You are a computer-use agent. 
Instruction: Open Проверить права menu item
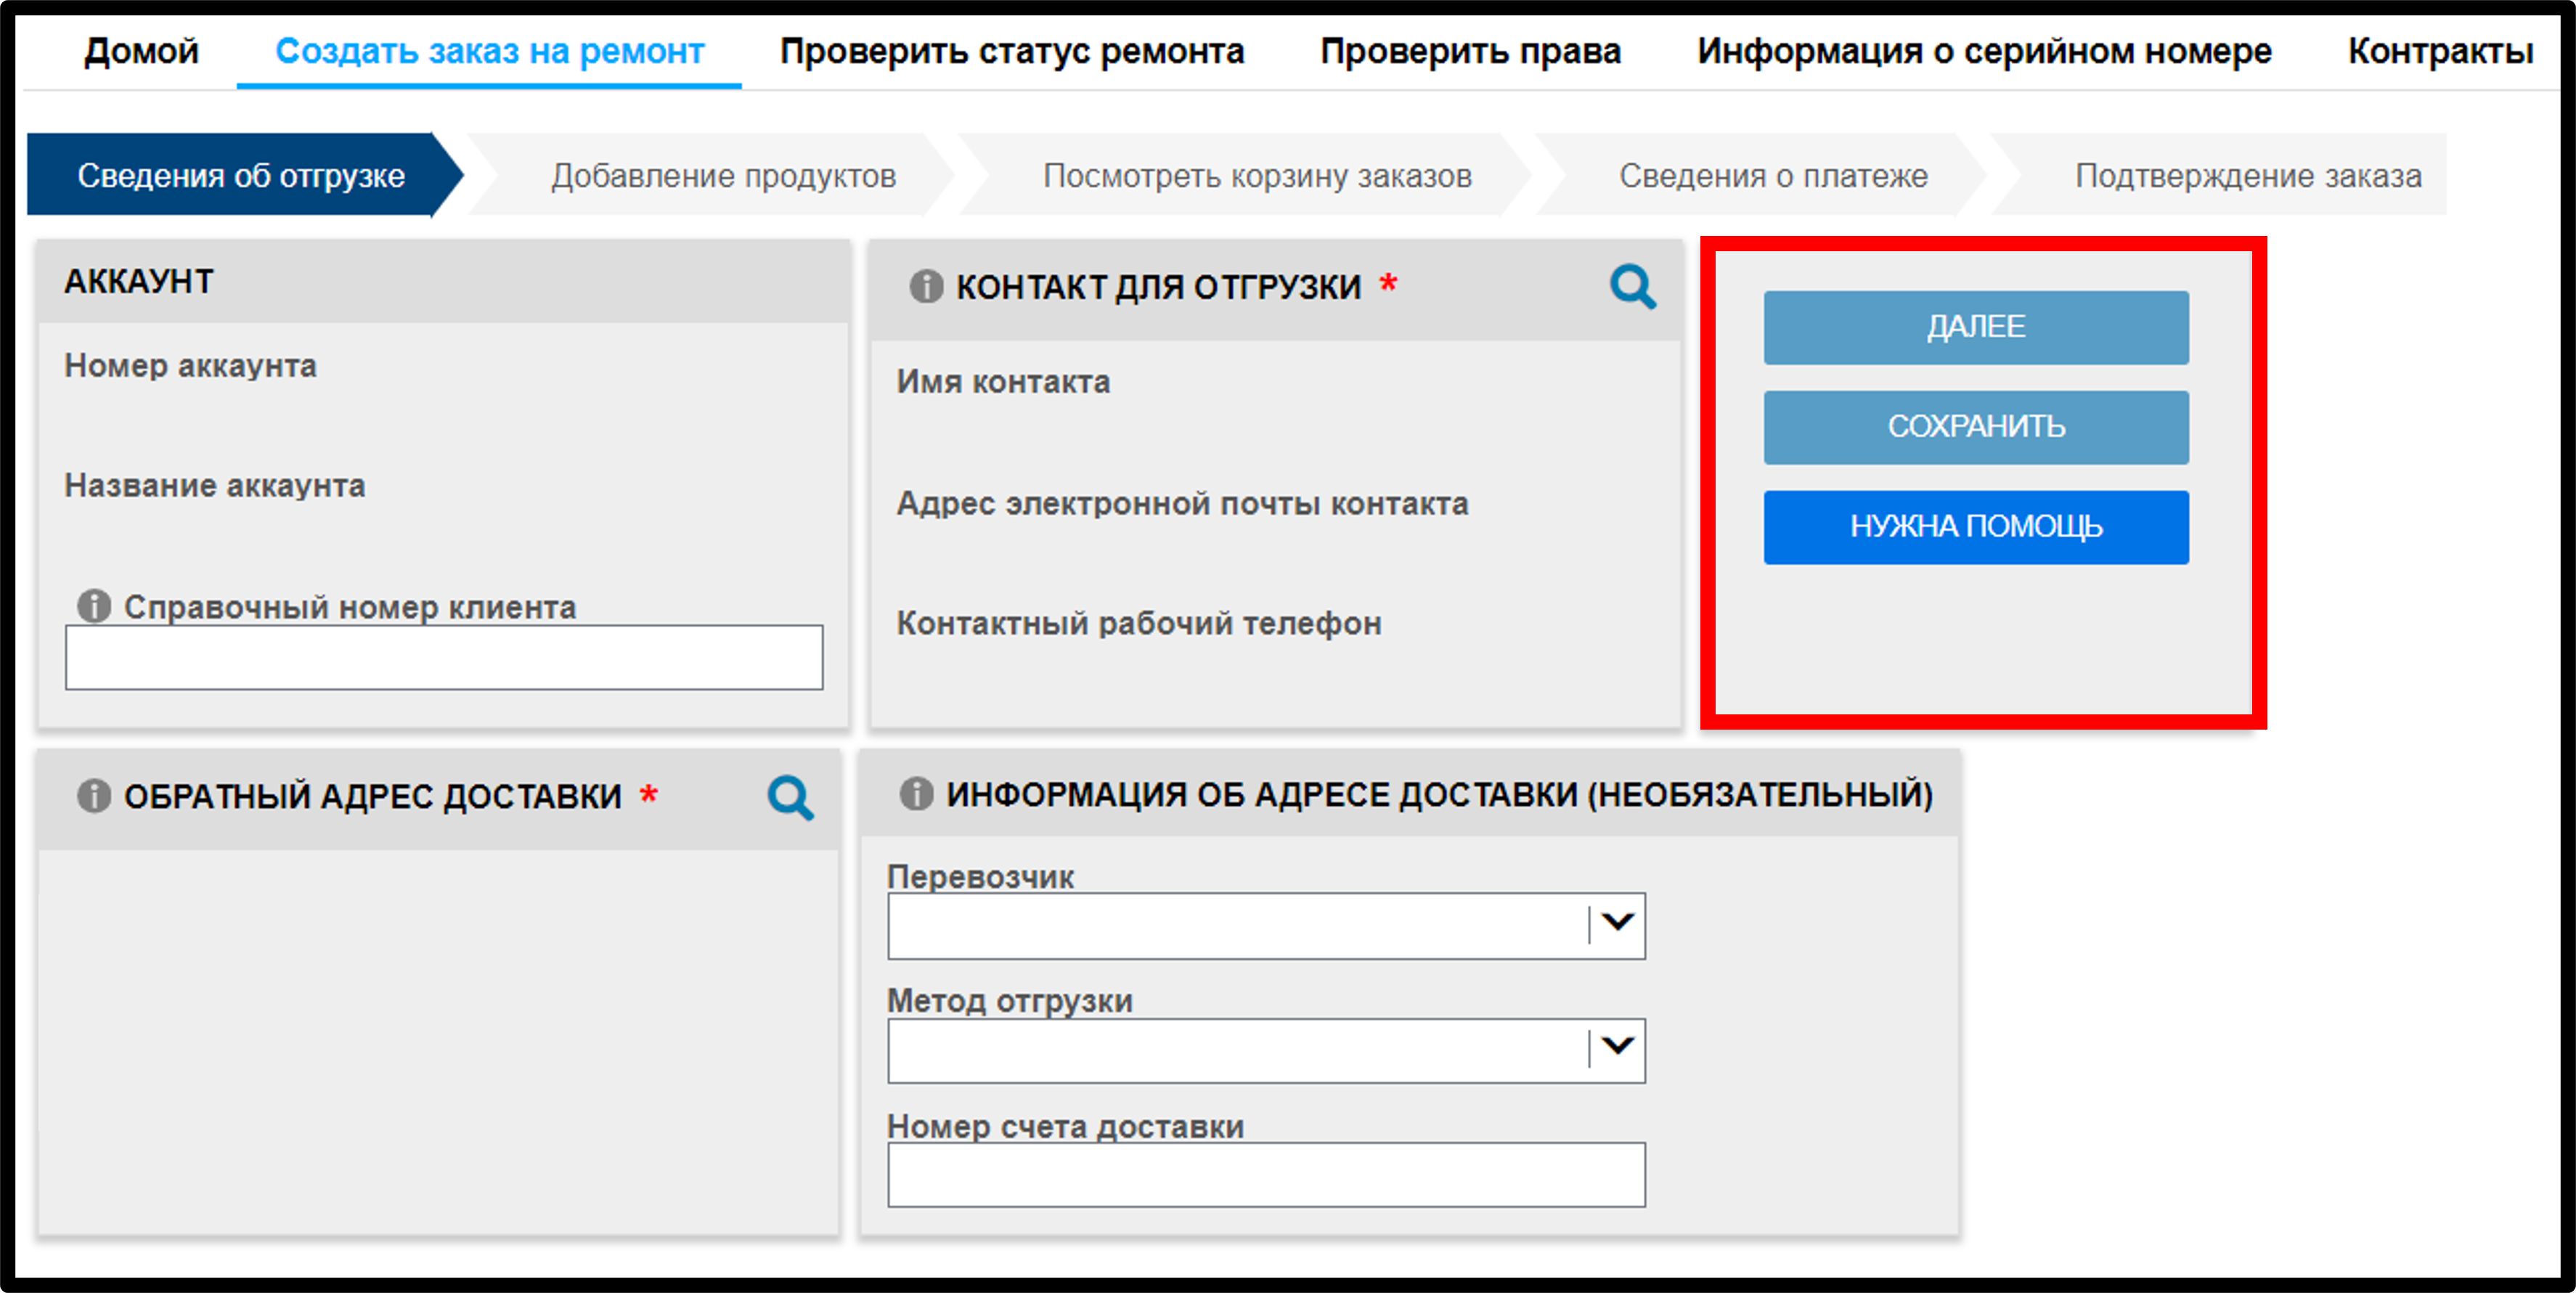[1470, 51]
